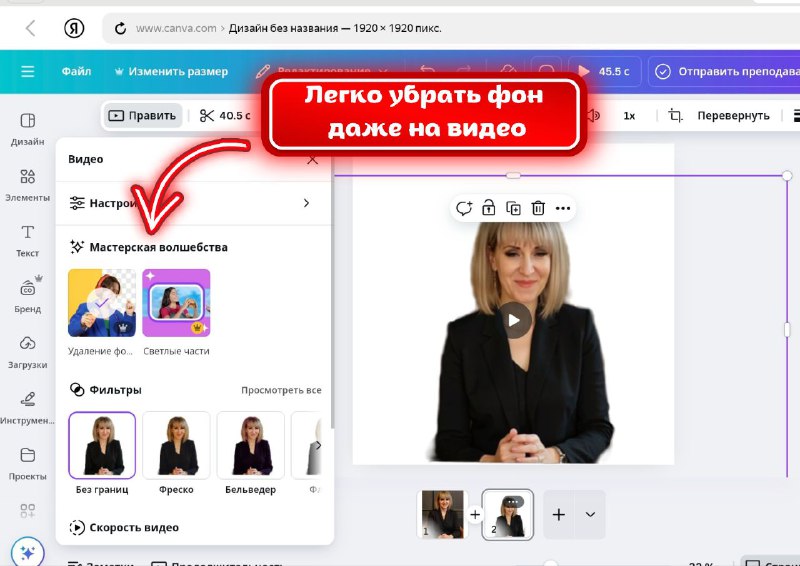Image resolution: width=800 pixels, height=566 pixels.
Task: Open the Файл menu
Action: (76, 71)
